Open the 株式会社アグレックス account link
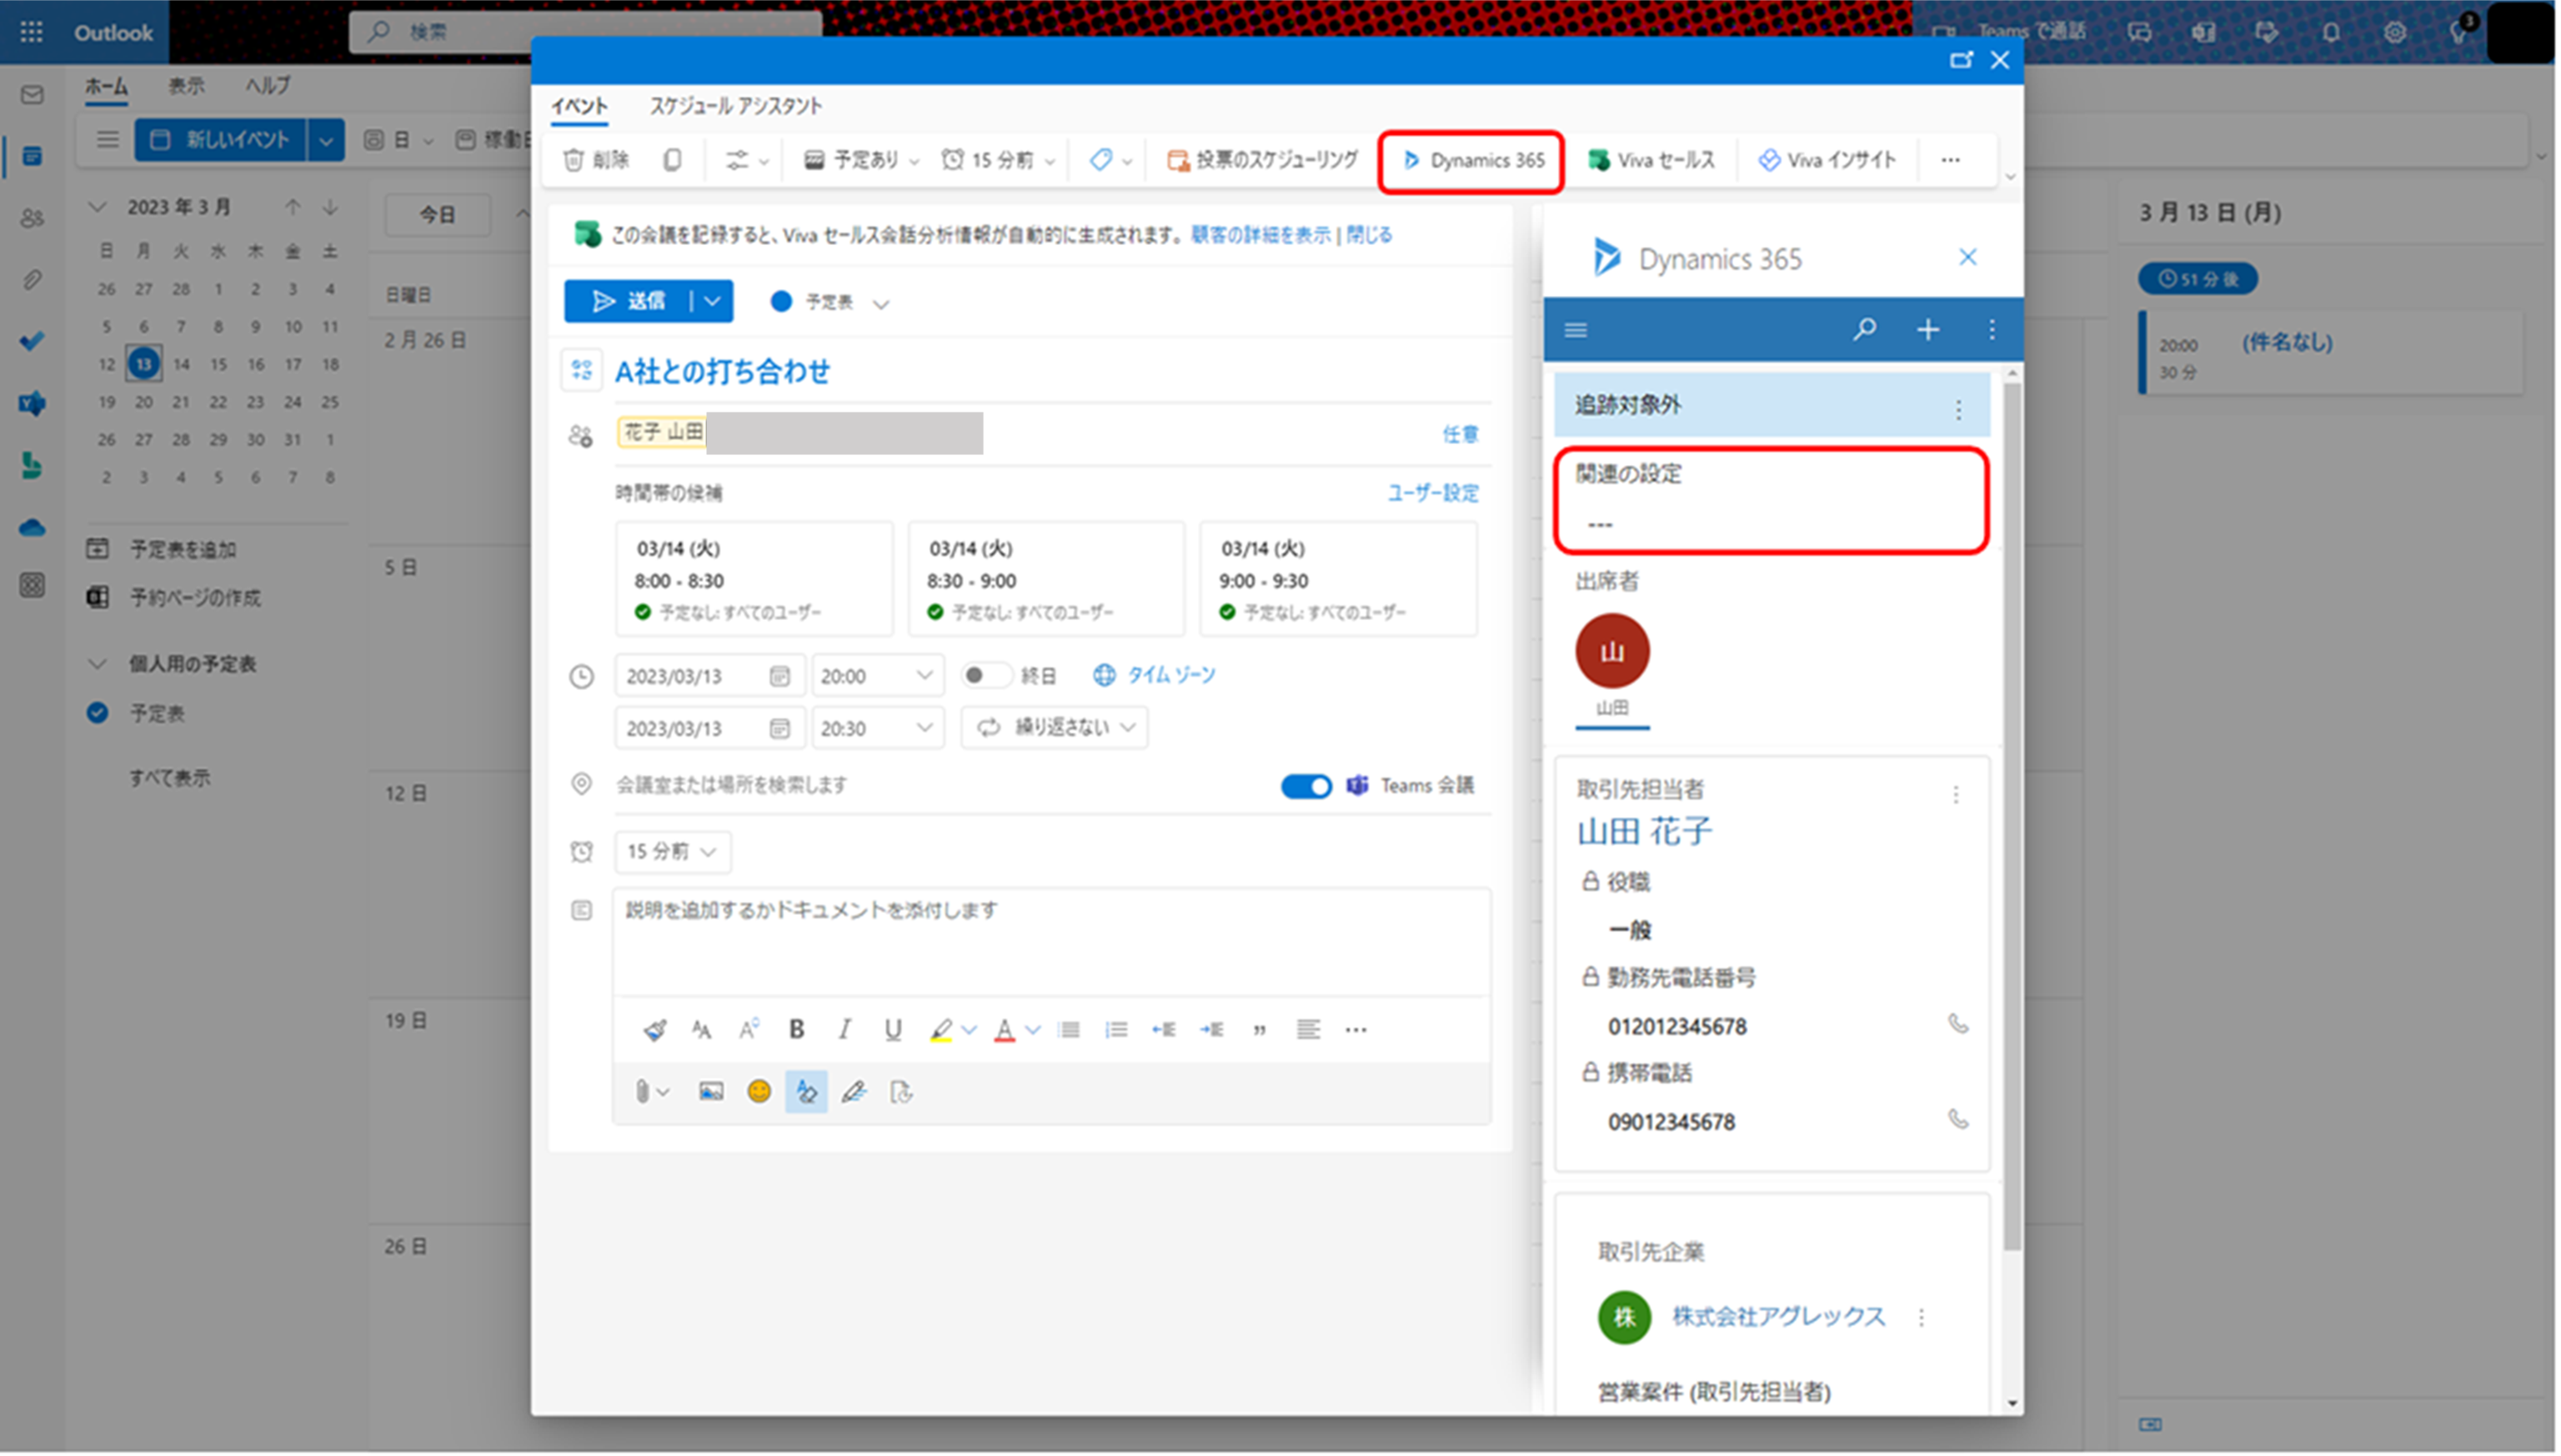The height and width of the screenshot is (1456, 2561). coord(1781,1318)
